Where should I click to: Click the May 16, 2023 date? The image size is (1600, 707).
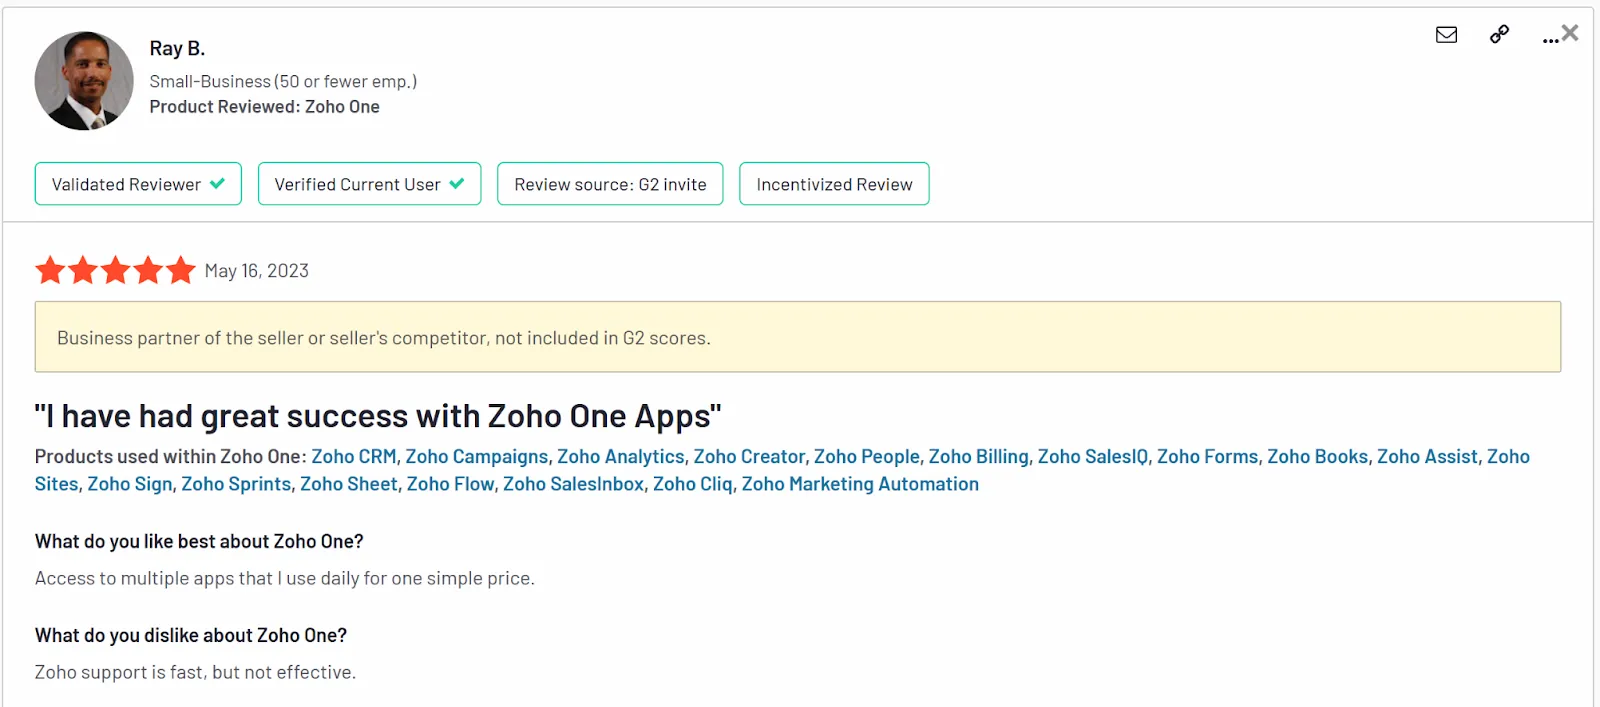click(x=257, y=271)
